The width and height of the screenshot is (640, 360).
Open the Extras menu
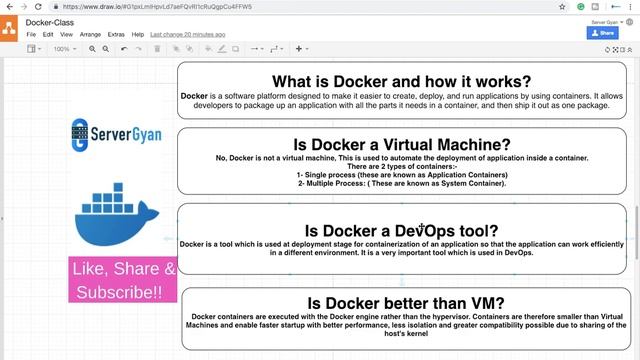tap(116, 35)
